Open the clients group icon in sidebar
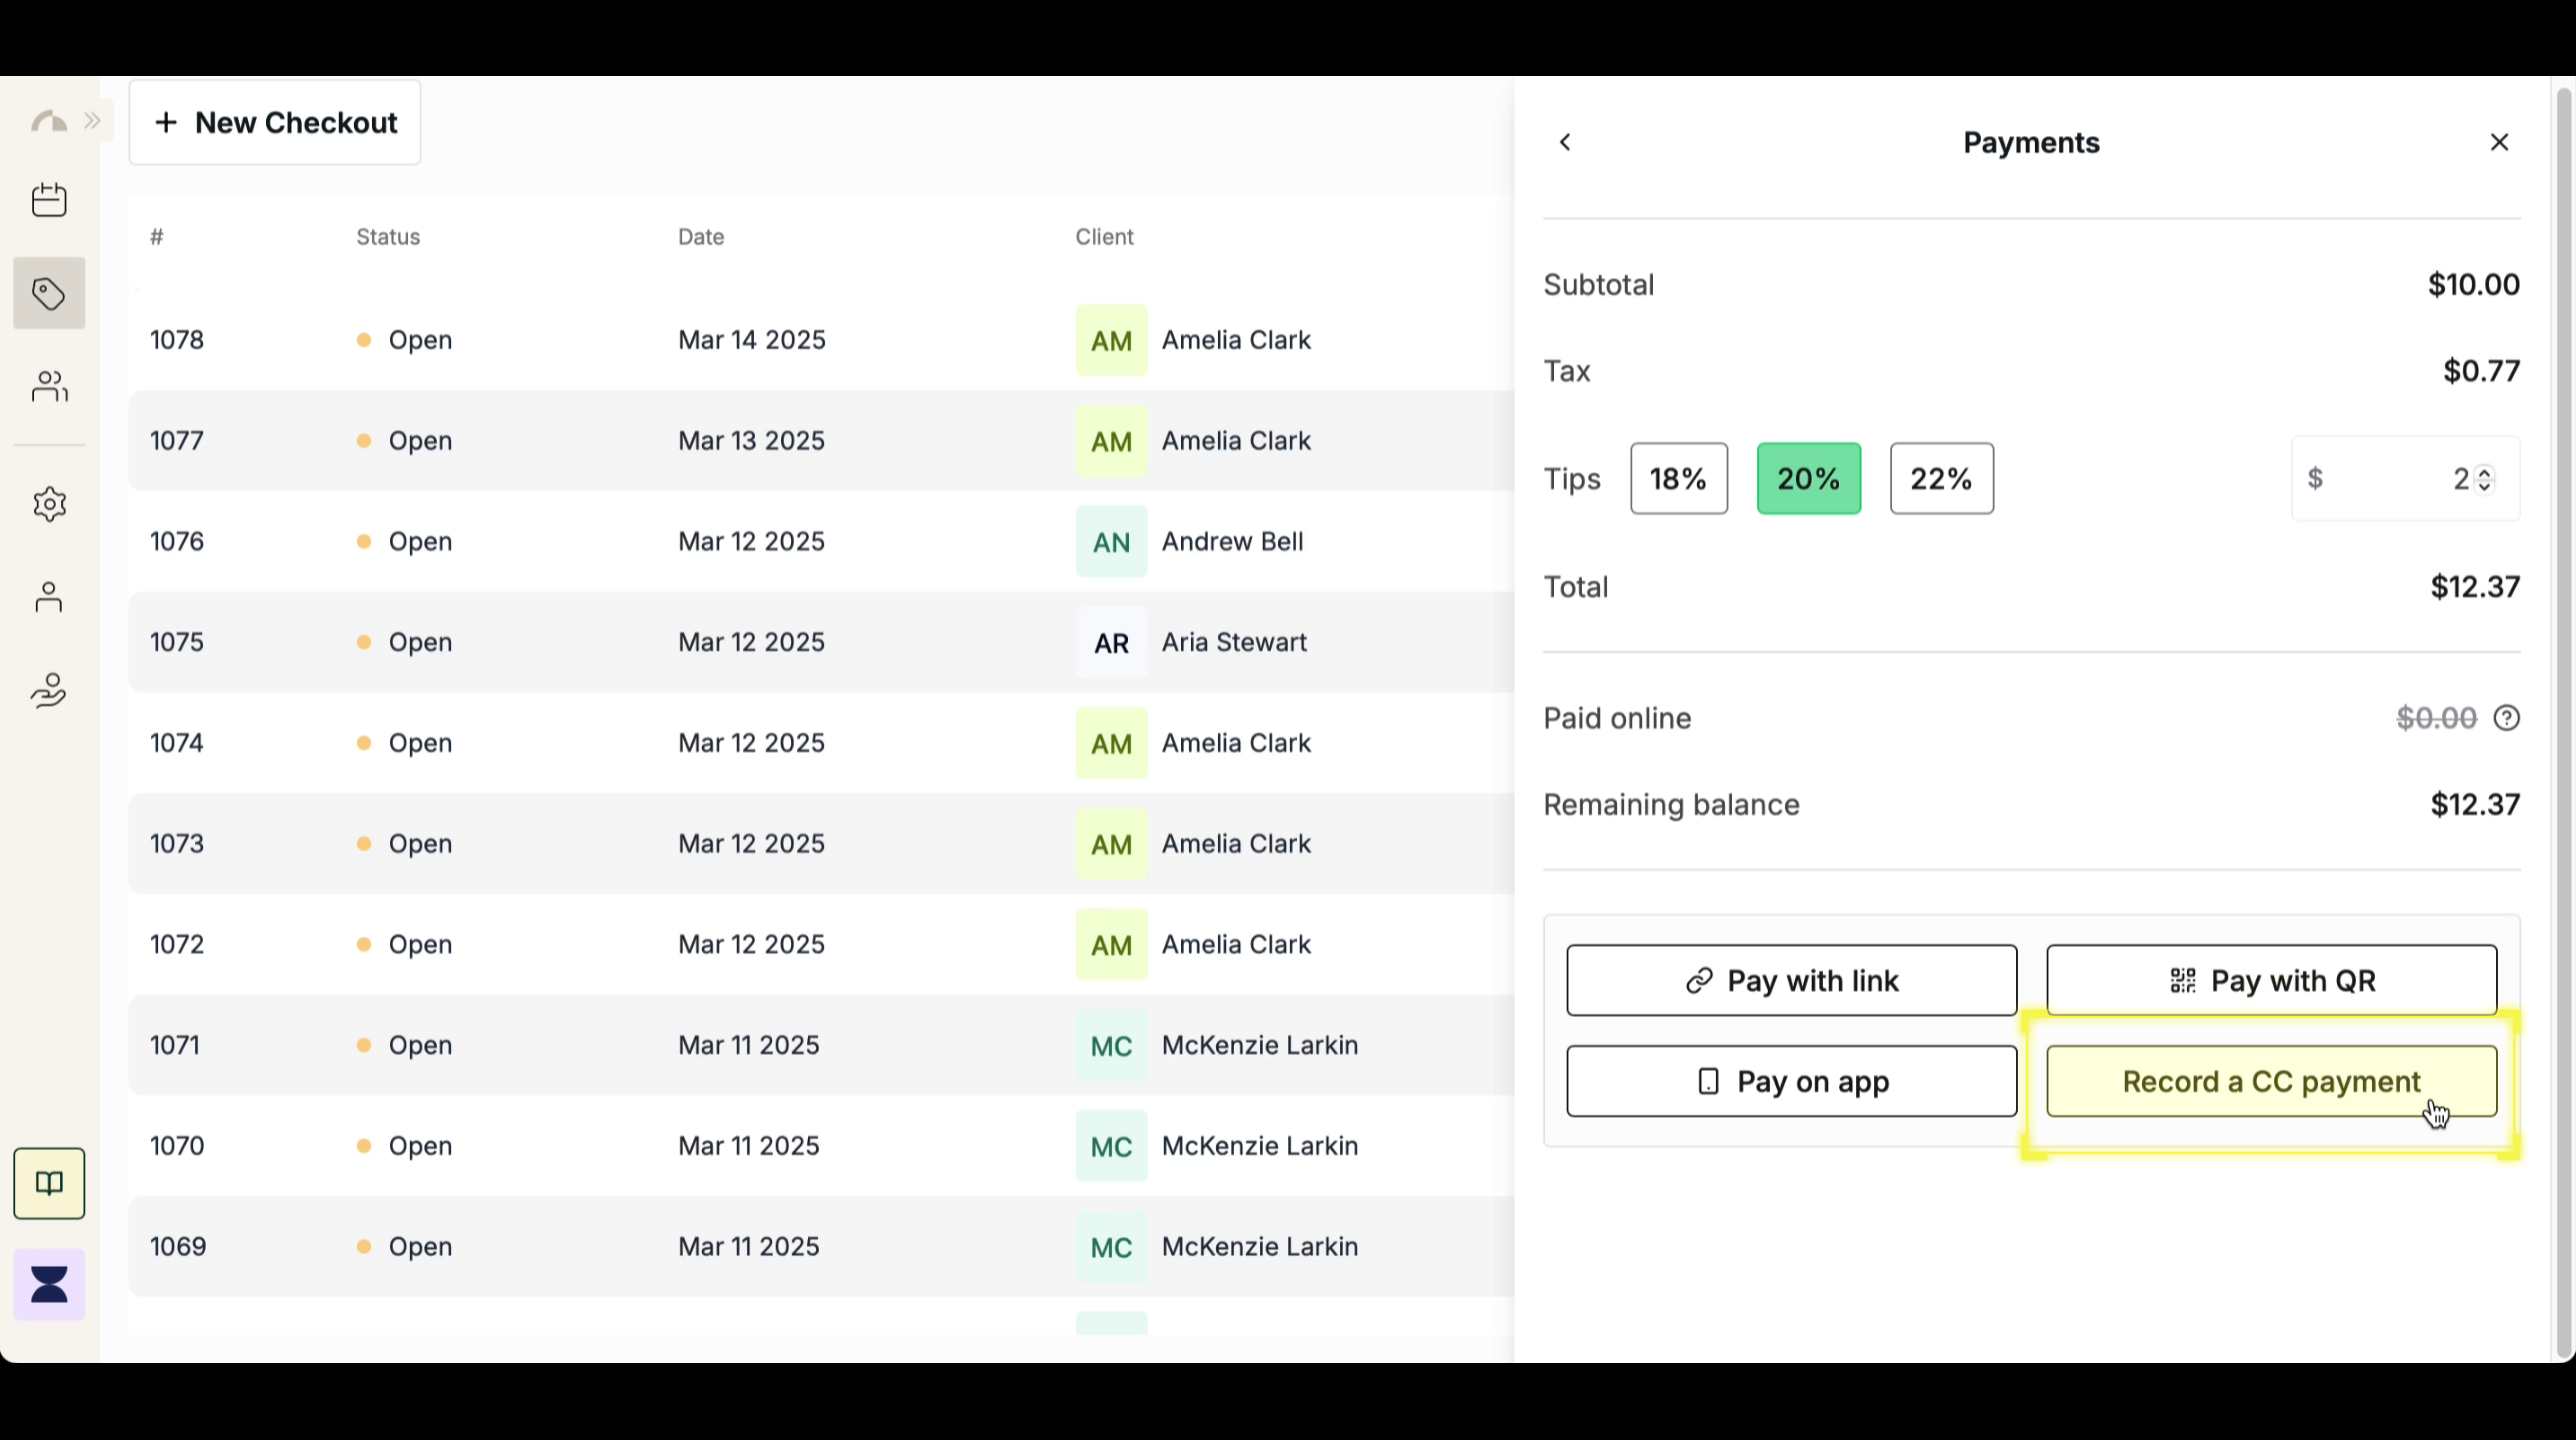The height and width of the screenshot is (1440, 2576). (x=49, y=386)
